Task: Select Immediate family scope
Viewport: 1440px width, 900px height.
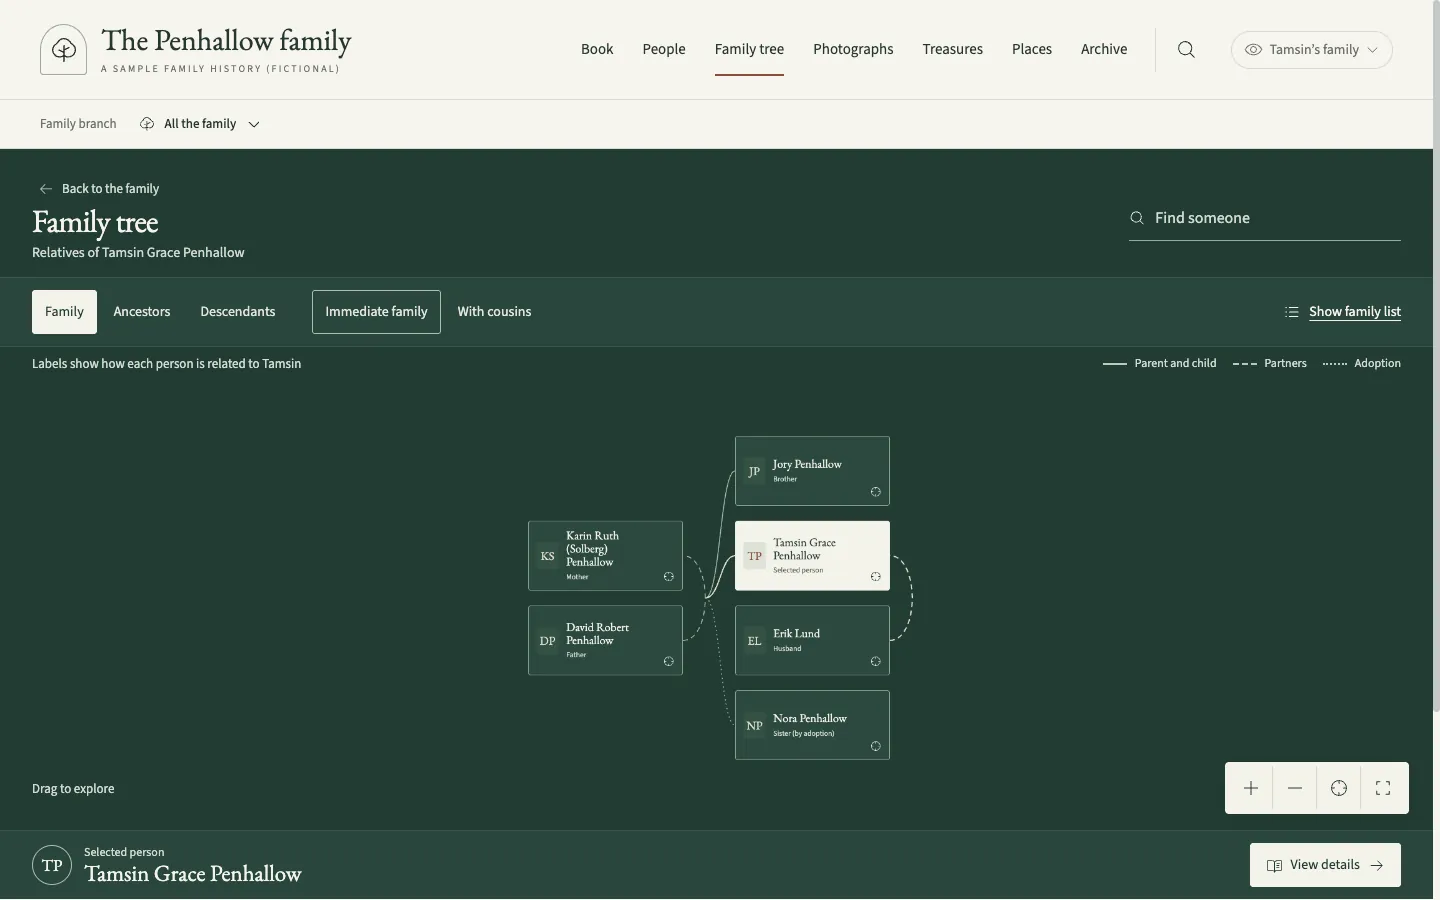Action: pyautogui.click(x=376, y=312)
